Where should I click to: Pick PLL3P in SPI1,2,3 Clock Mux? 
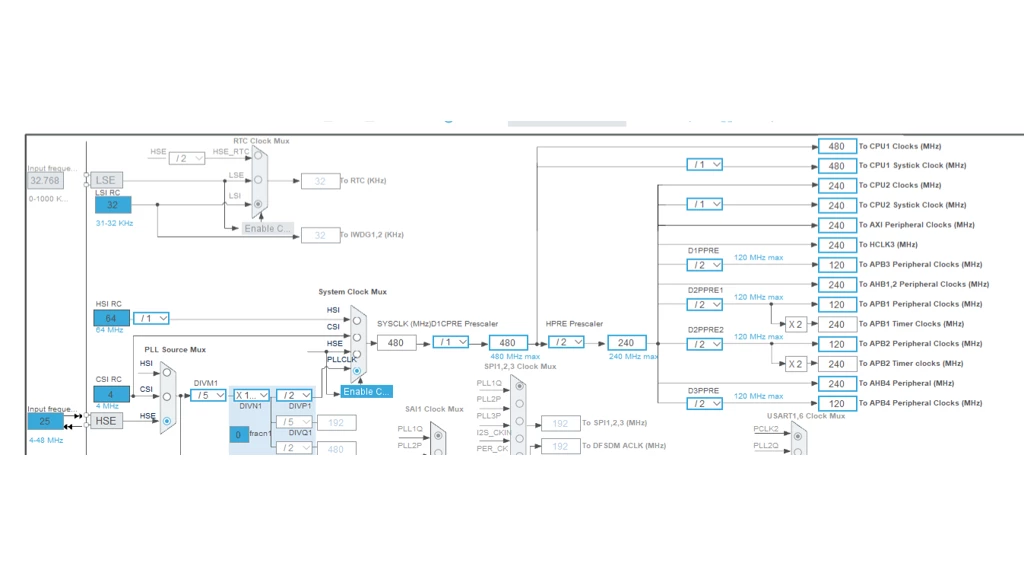point(519,421)
